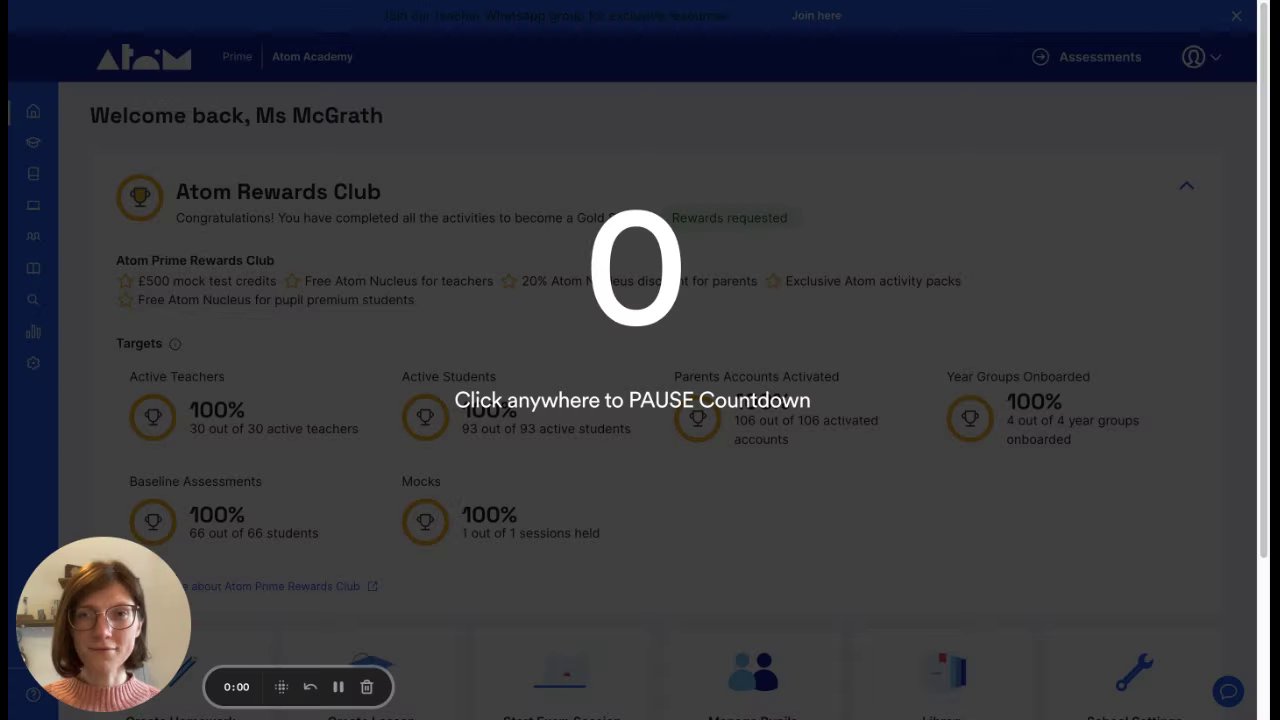Click the Atom Rewards Club trophy icon
Screen dimensions: 1280x720
(140, 197)
